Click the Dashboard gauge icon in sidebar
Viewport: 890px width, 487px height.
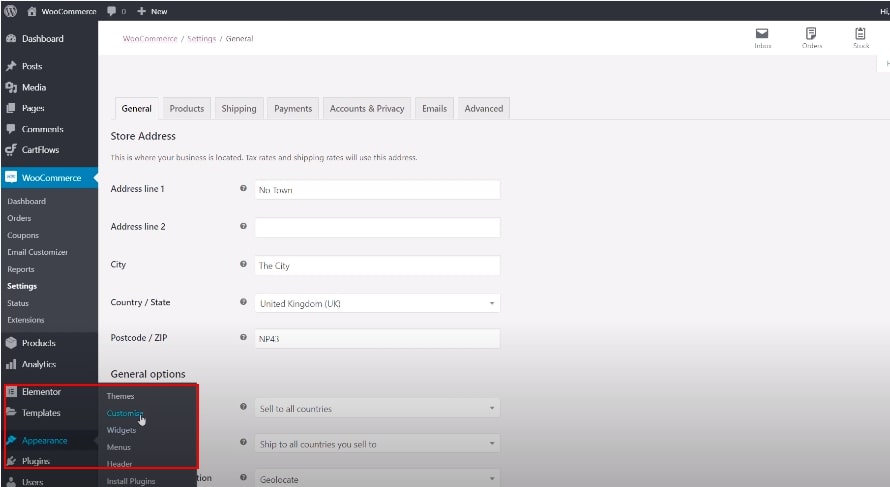pos(11,39)
